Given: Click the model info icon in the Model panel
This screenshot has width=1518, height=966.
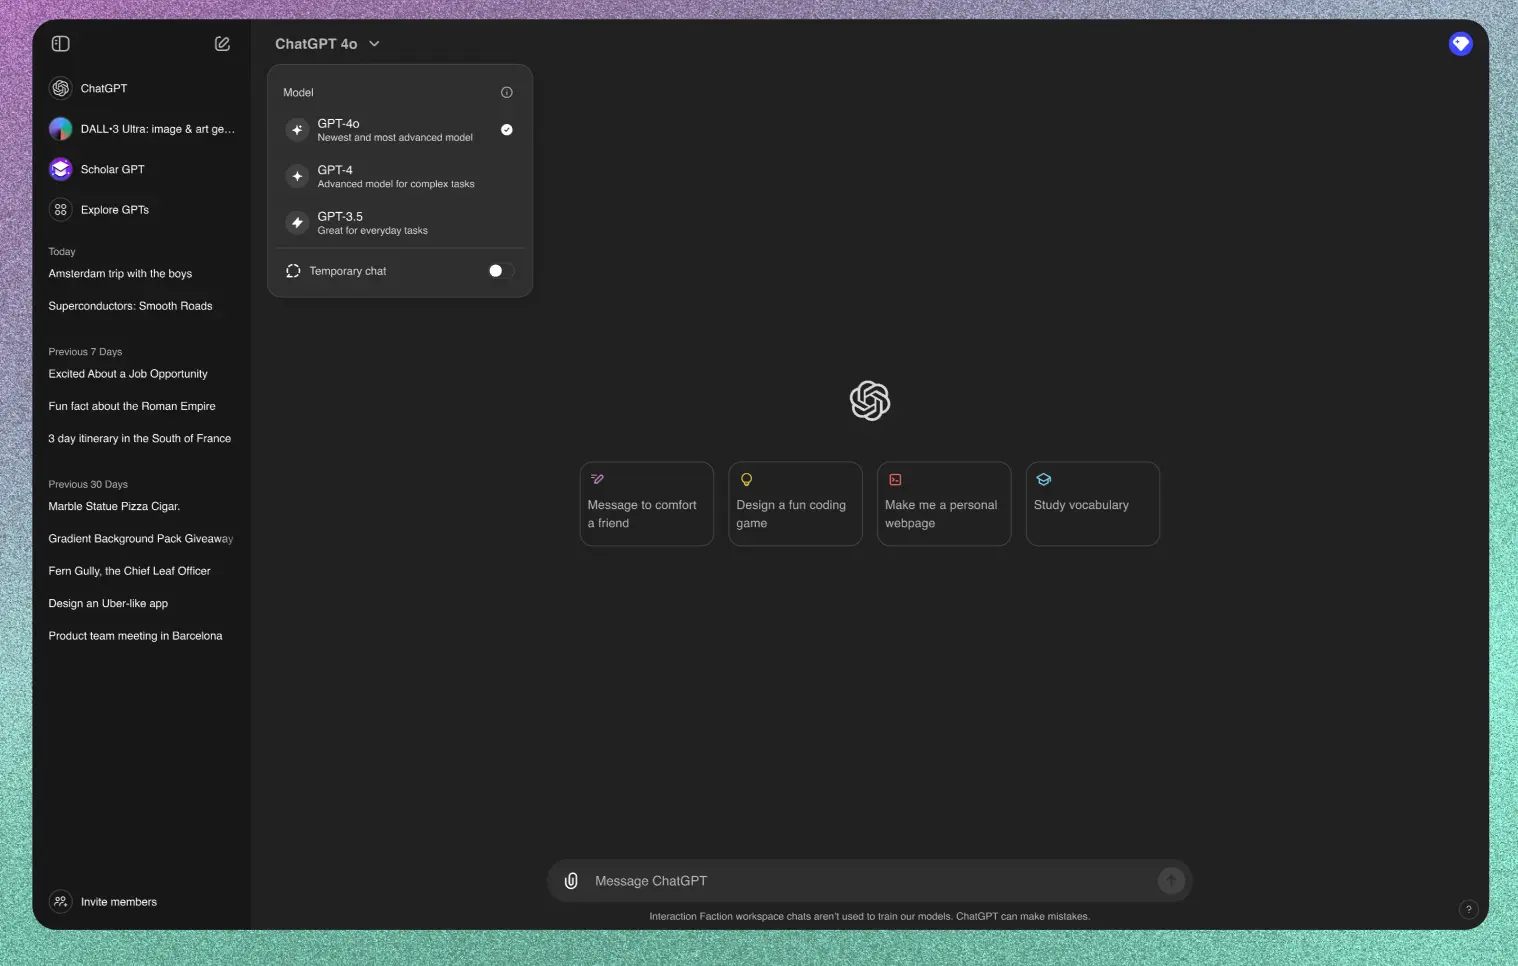Looking at the screenshot, I should click(506, 92).
